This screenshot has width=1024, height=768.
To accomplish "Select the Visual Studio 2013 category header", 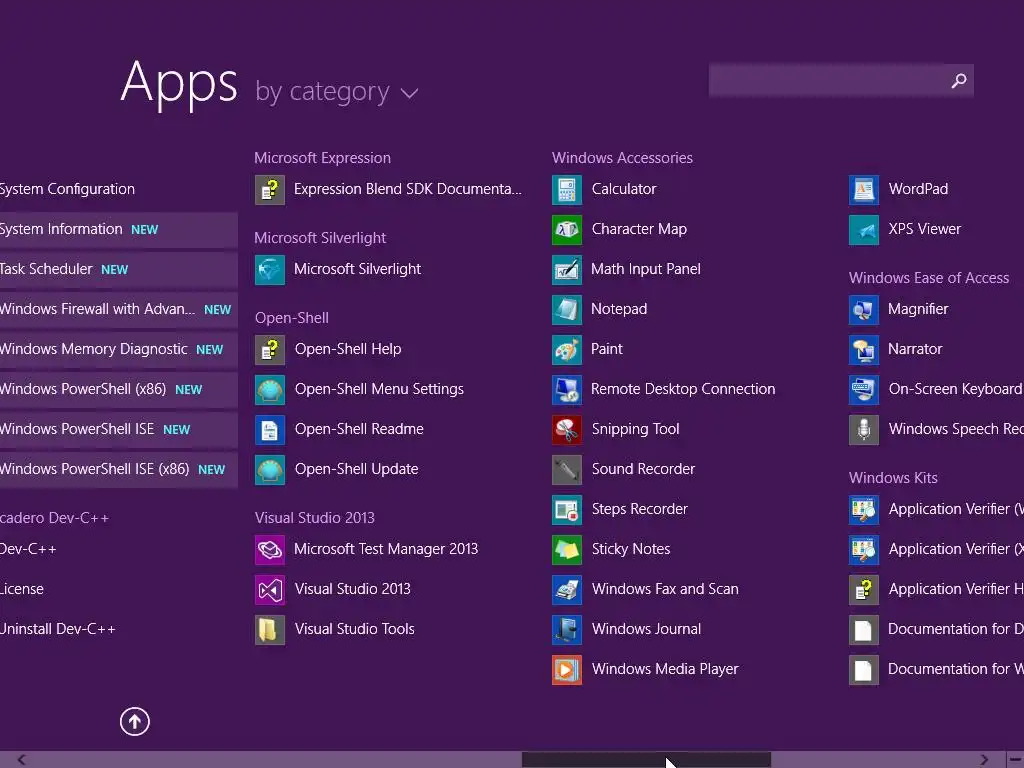I will [315, 518].
